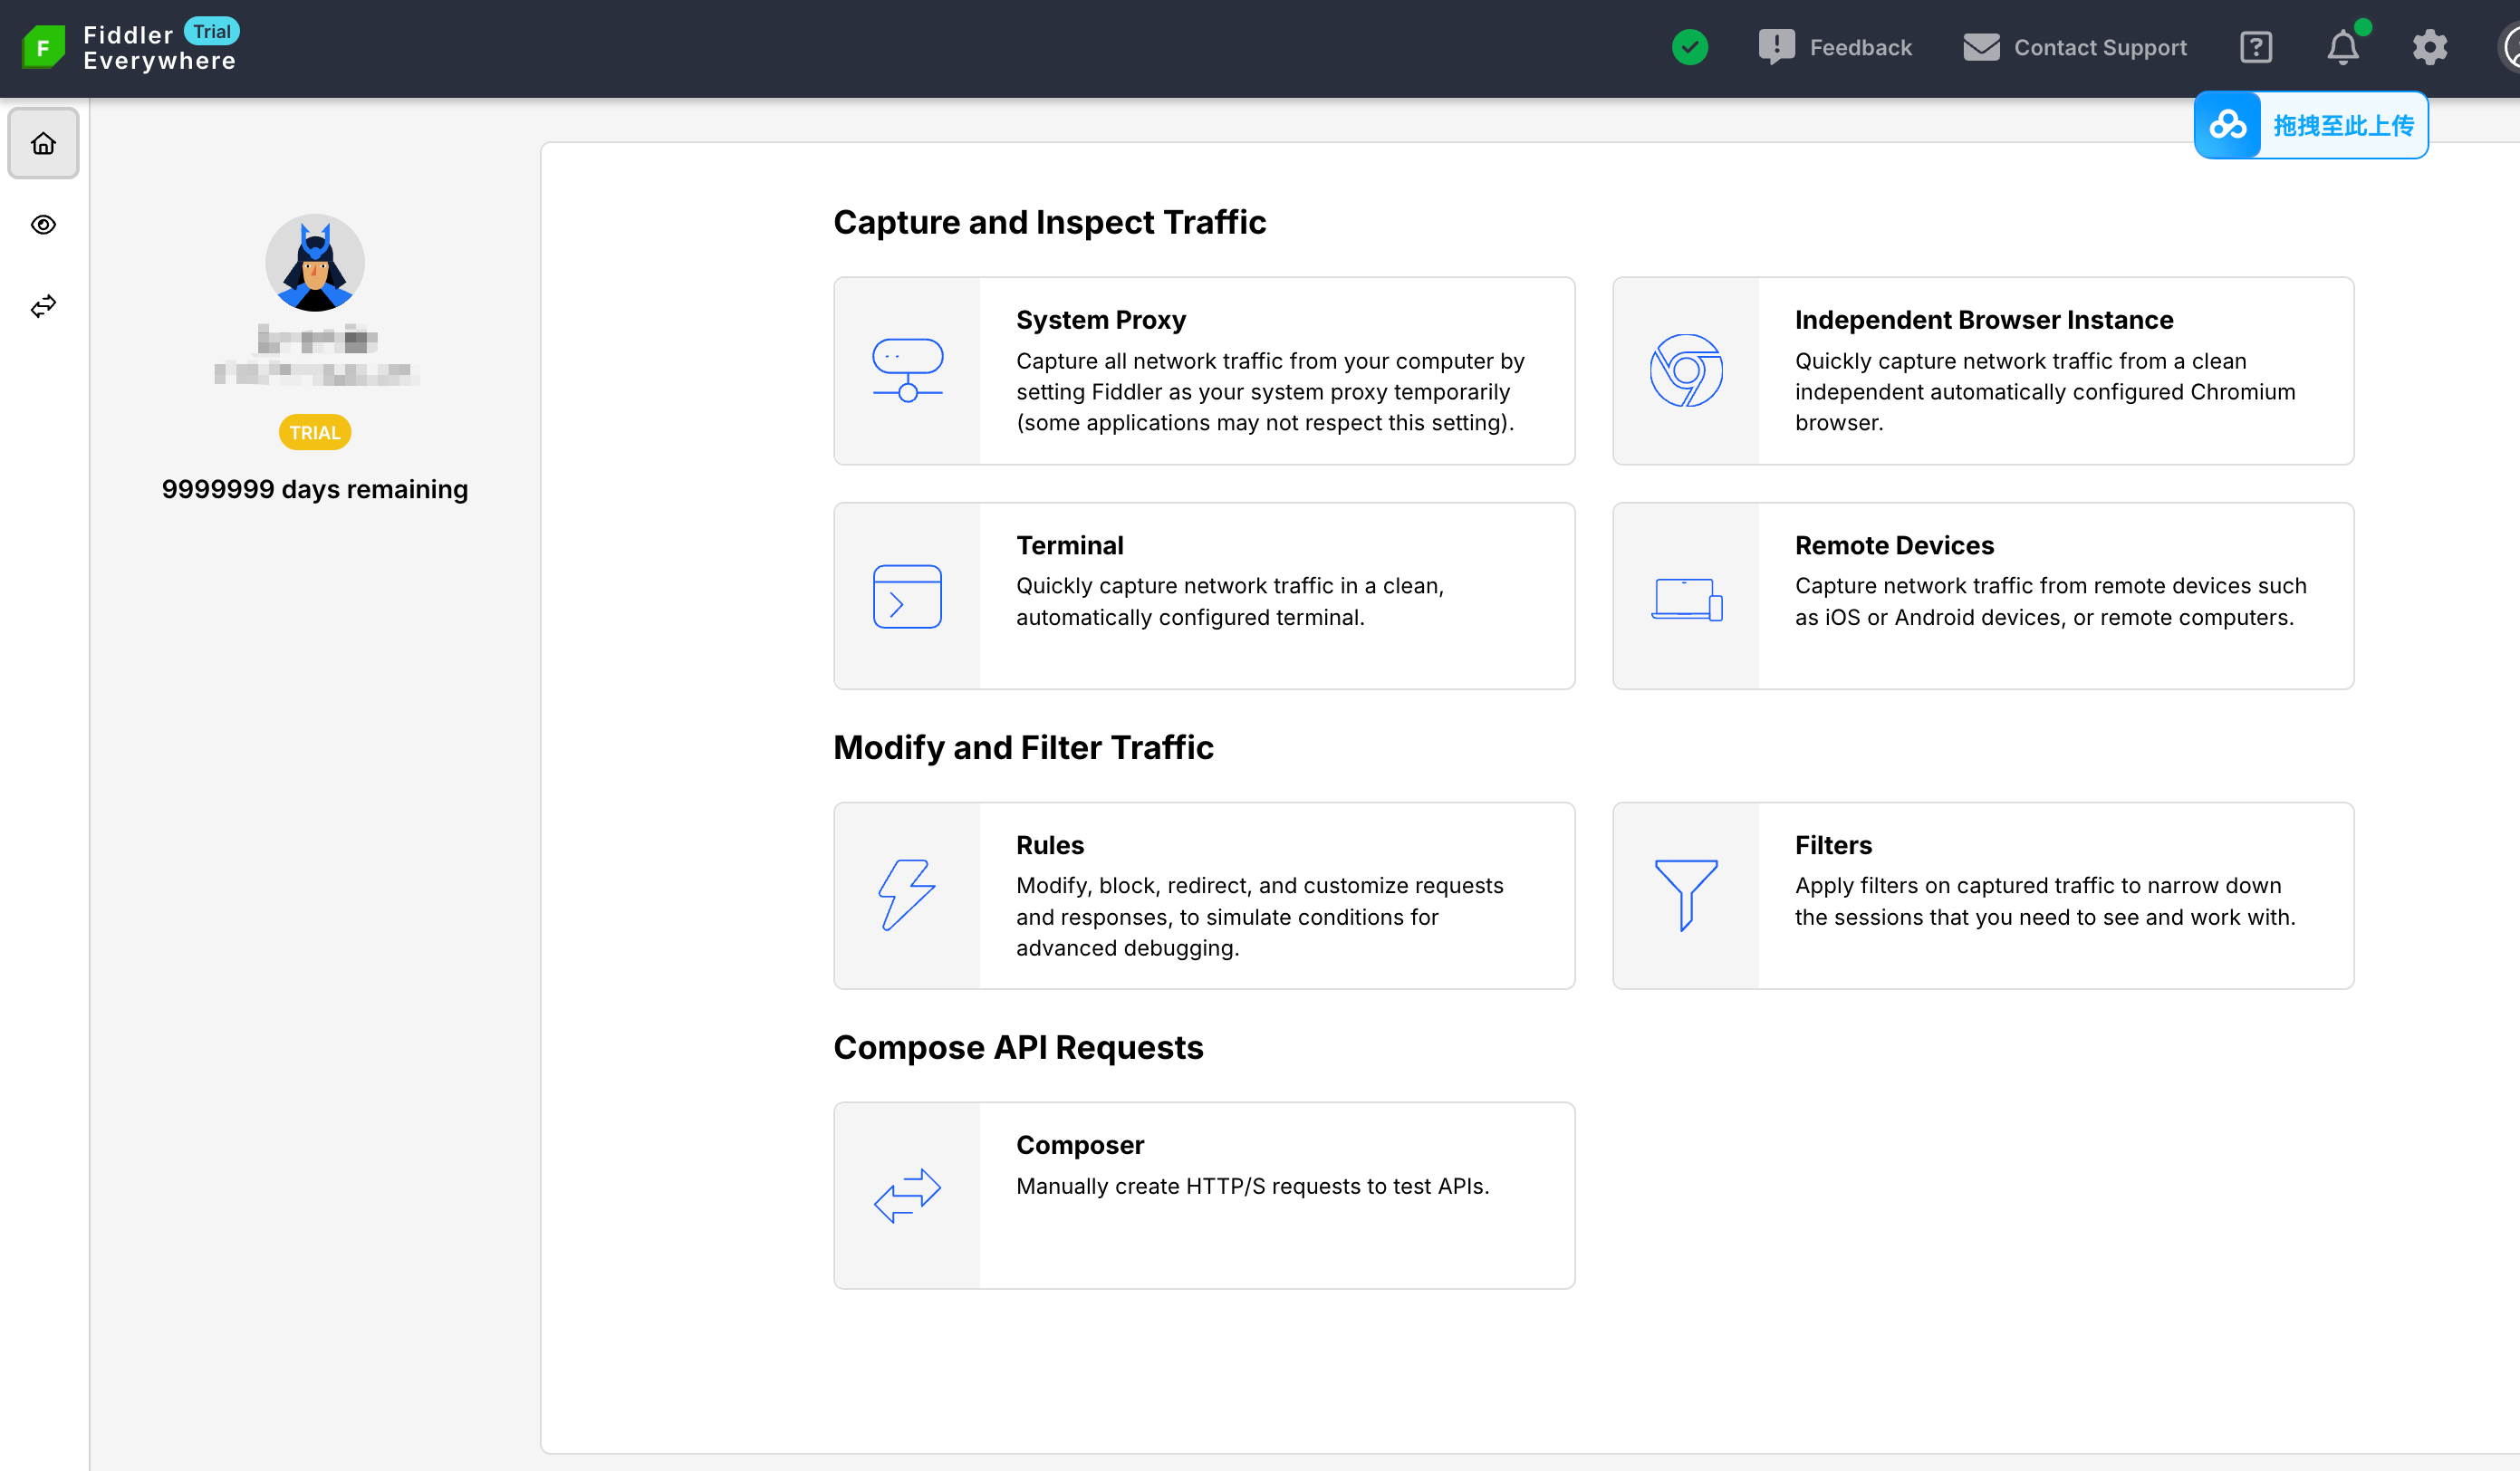Open the Filters funnel card
The height and width of the screenshot is (1471, 2520).
(x=1982, y=896)
